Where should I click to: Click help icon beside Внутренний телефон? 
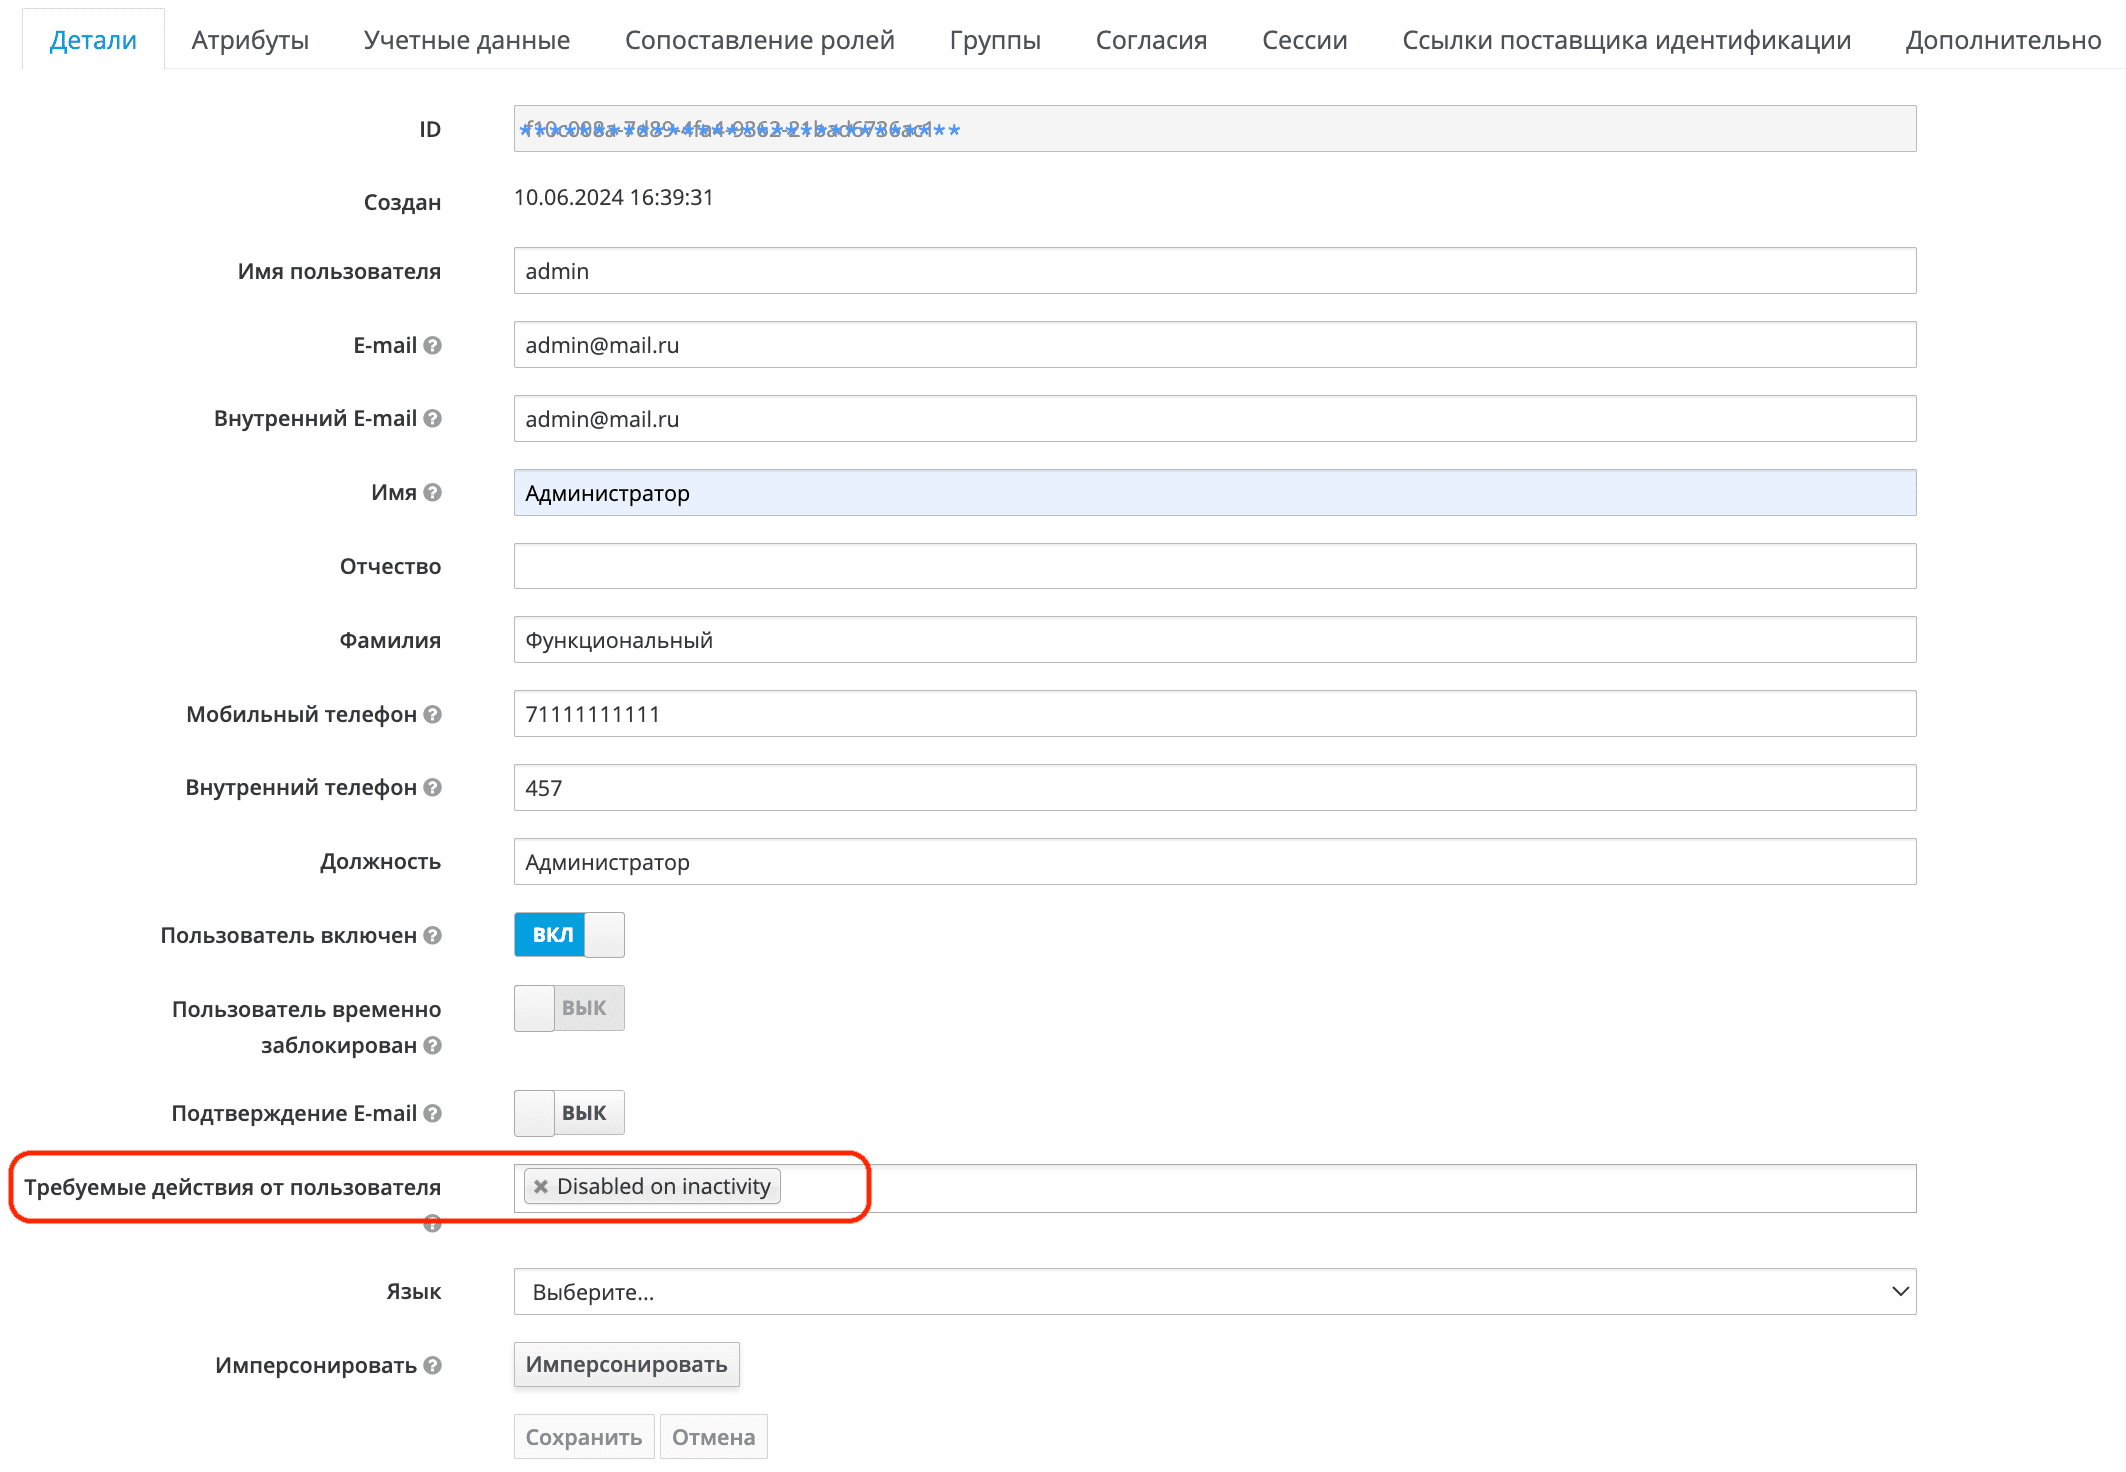pyautogui.click(x=432, y=787)
